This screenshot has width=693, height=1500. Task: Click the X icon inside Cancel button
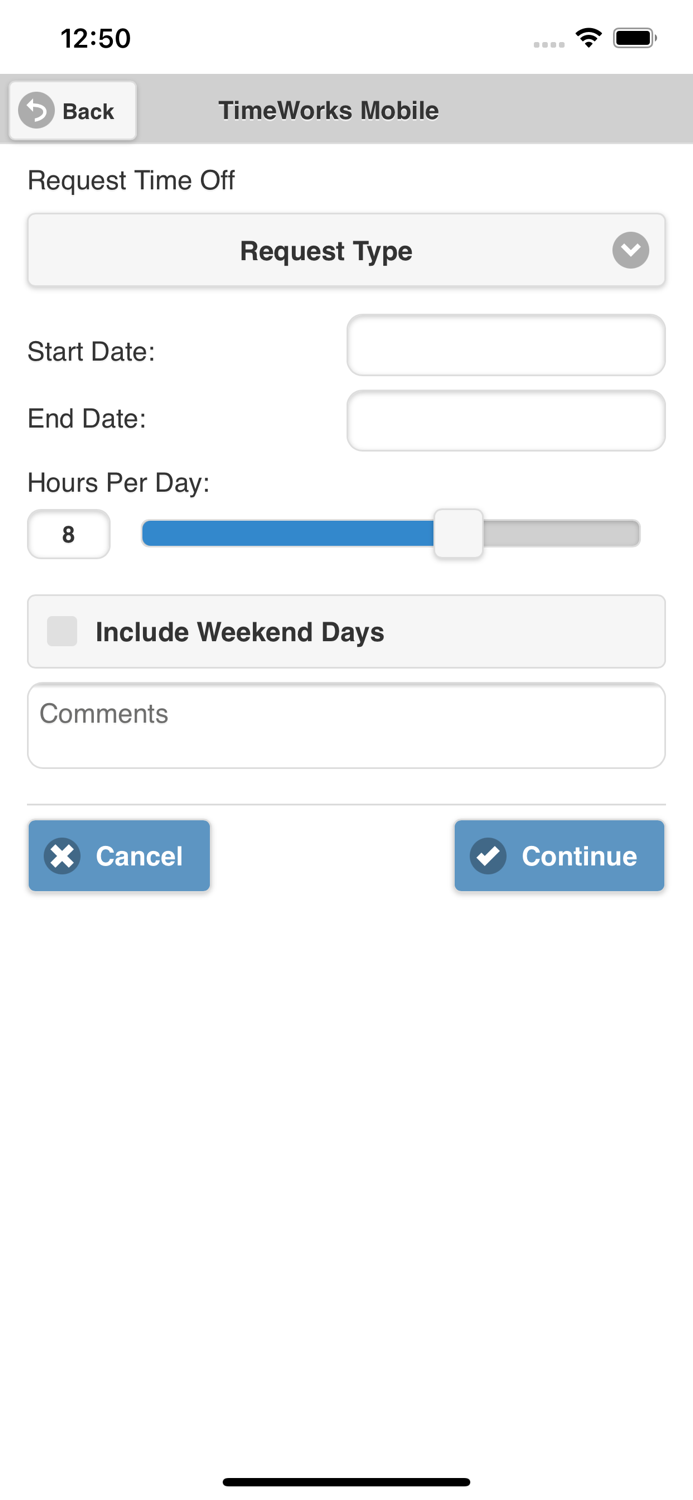click(62, 856)
